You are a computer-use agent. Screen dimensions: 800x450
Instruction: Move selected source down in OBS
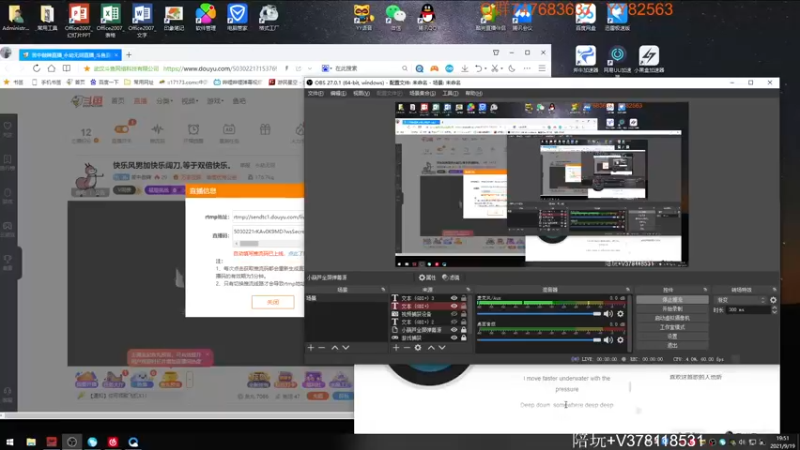[442, 347]
